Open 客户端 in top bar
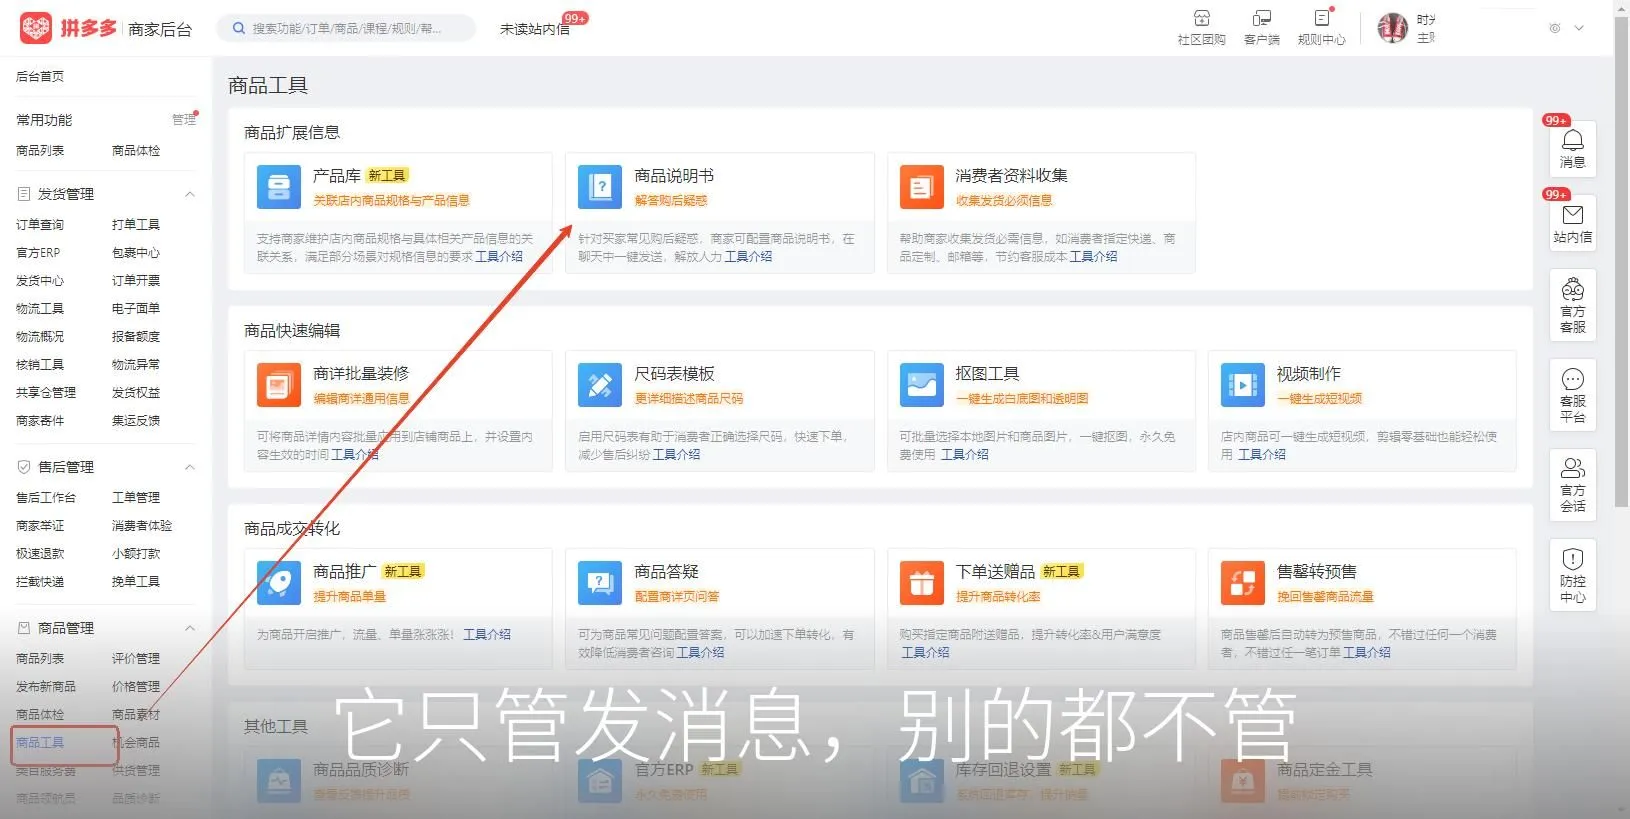The height and width of the screenshot is (819, 1630). pyautogui.click(x=1261, y=28)
